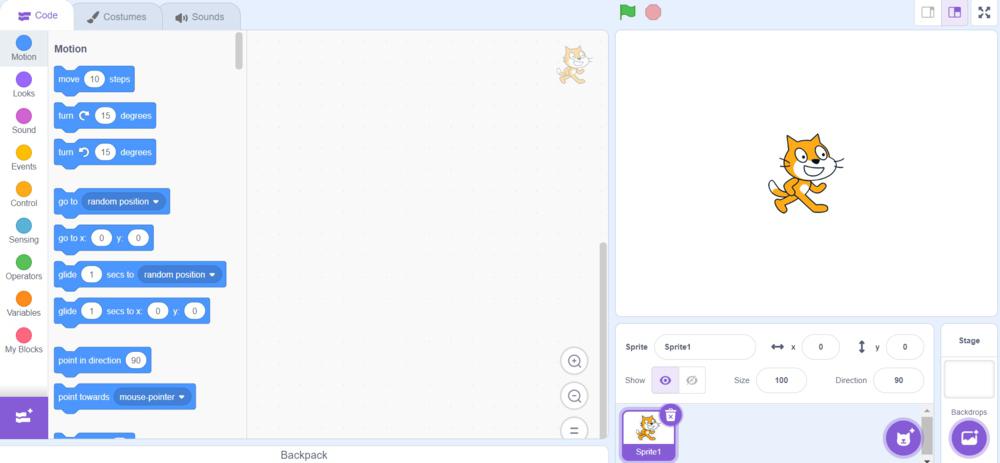The image size is (1000, 463).
Task: Click the sprite Size field 100
Action: pos(781,380)
